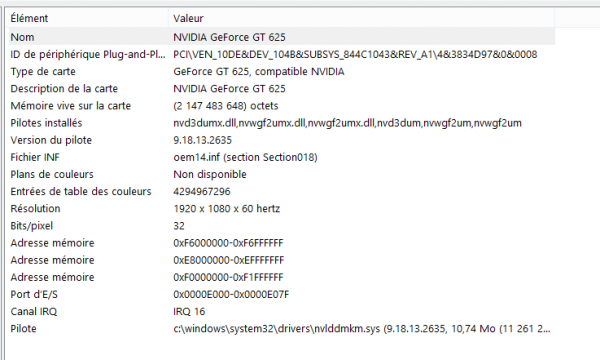Image resolution: width=600 pixels, height=360 pixels.
Task: Click the nvlddmkm.sys driver path value
Action: 362,329
